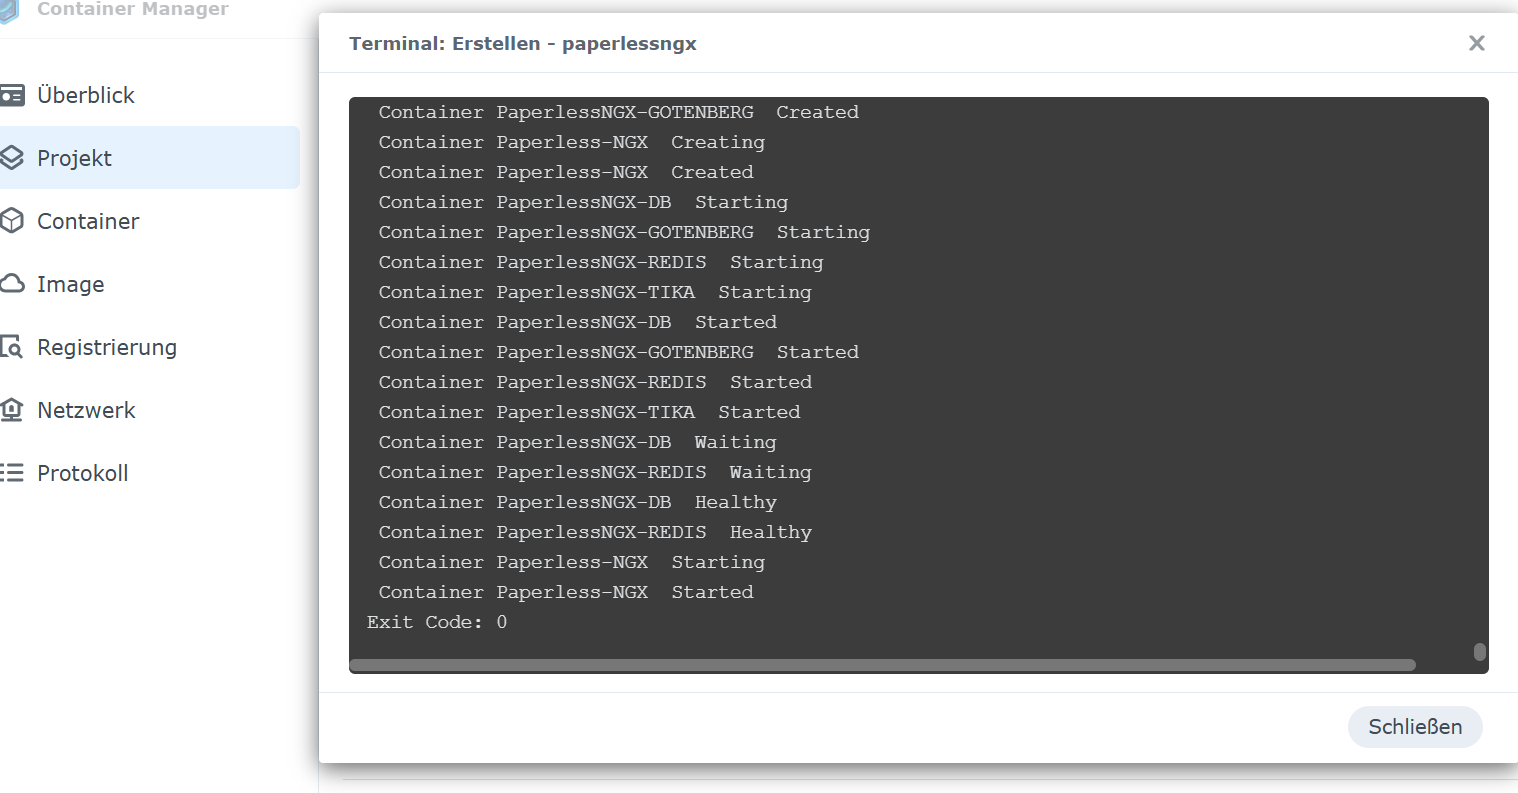Select Projekt in the sidebar
The width and height of the screenshot is (1518, 793).
tap(75, 158)
